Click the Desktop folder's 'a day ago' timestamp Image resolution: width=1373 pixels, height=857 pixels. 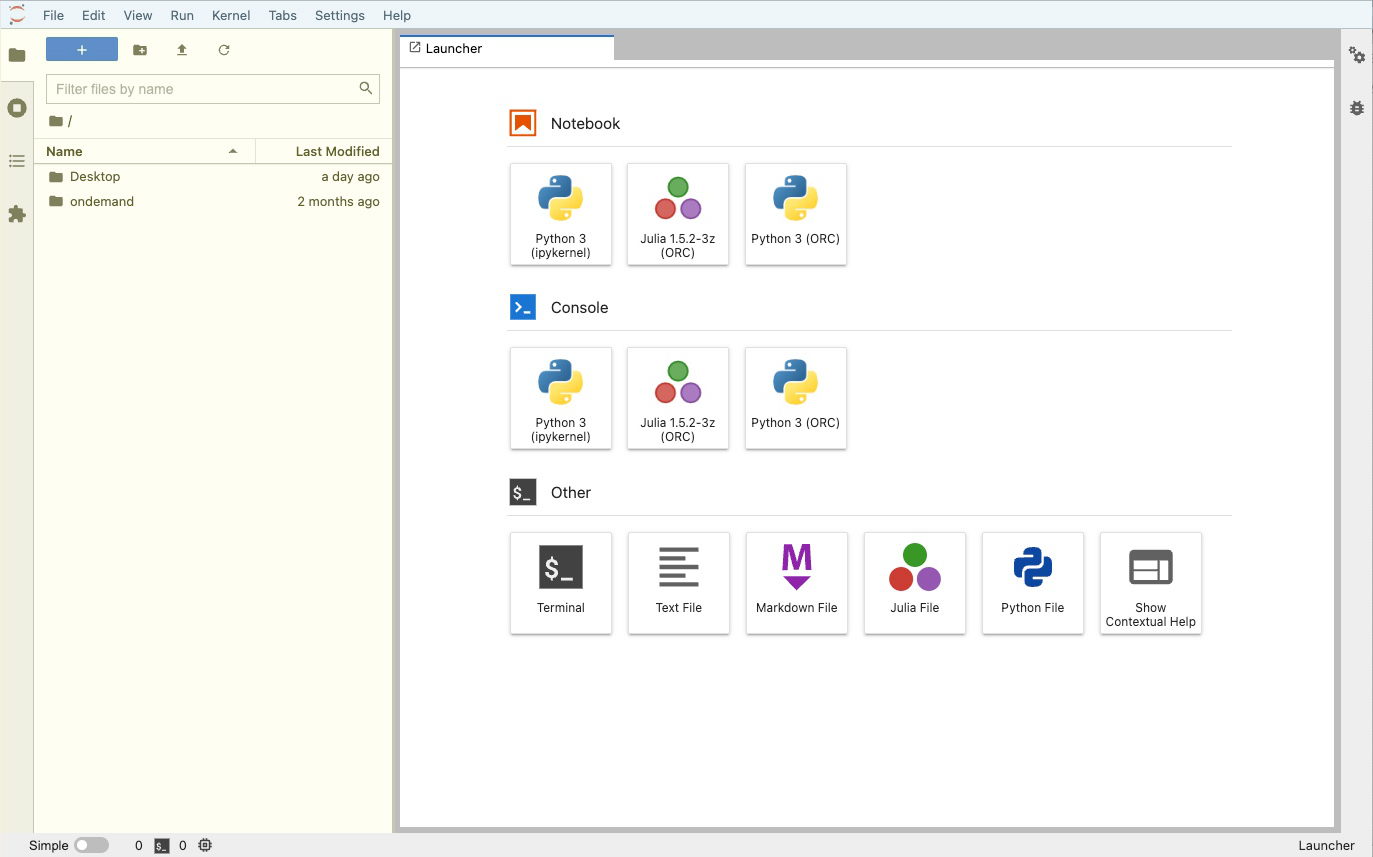(350, 176)
